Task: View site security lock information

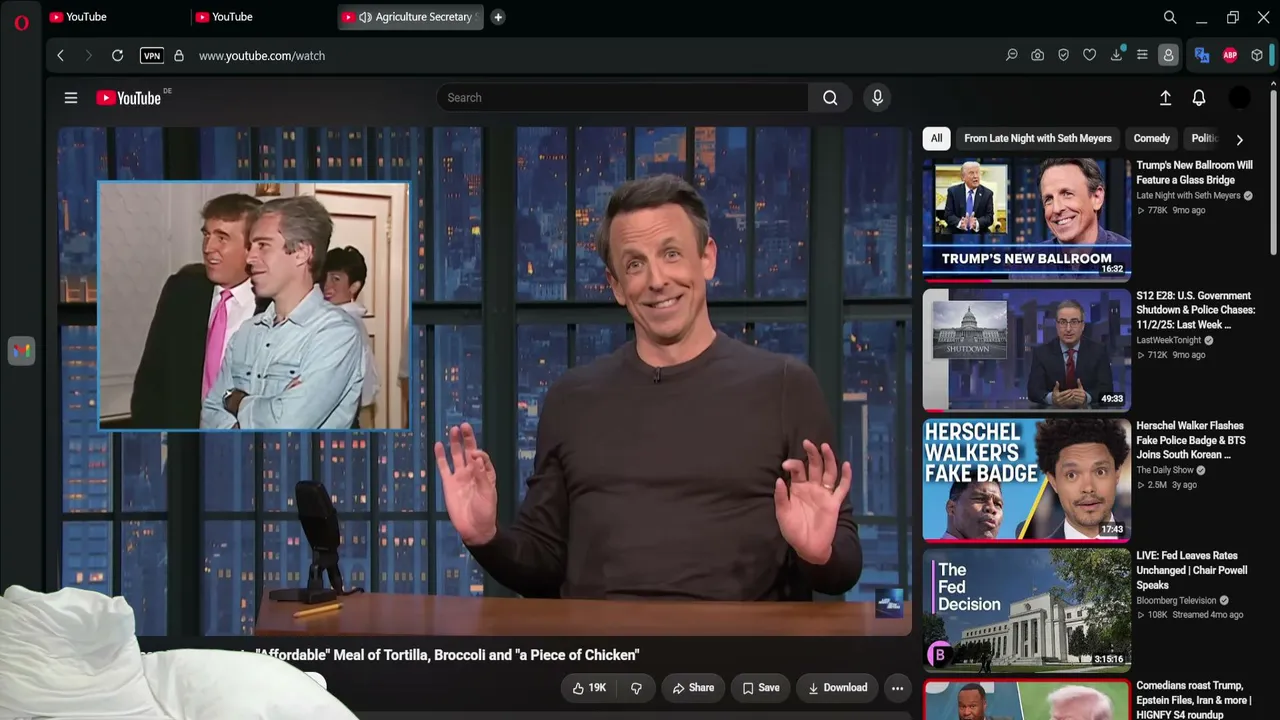Action: pyautogui.click(x=179, y=56)
